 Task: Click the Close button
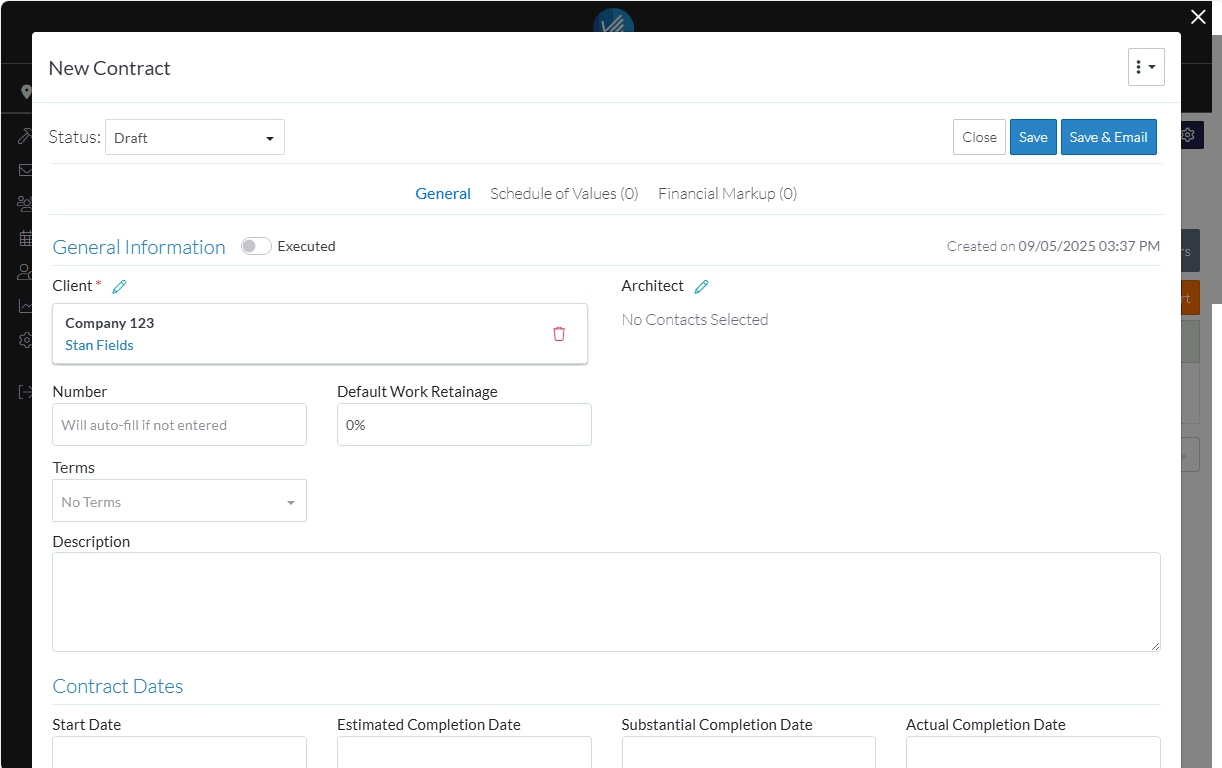click(979, 138)
